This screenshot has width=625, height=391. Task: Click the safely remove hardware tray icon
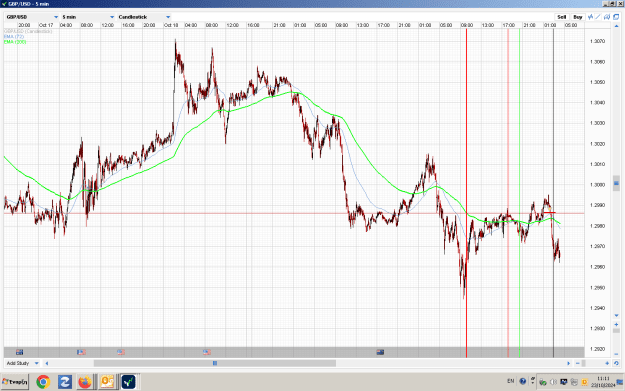(x=542, y=382)
